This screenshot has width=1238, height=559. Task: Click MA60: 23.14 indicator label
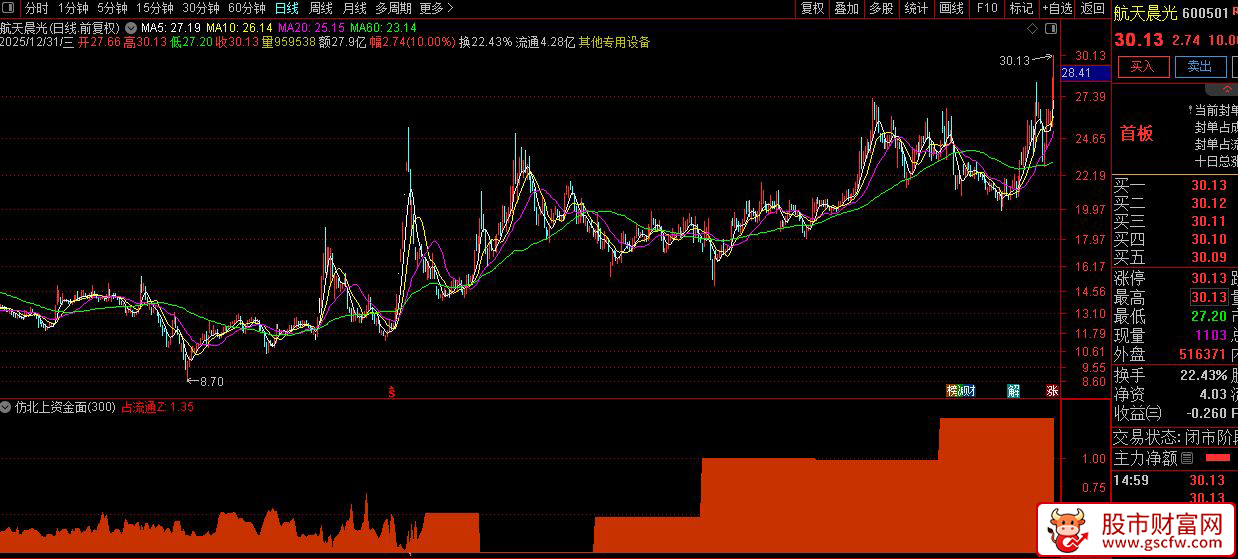pyautogui.click(x=383, y=27)
